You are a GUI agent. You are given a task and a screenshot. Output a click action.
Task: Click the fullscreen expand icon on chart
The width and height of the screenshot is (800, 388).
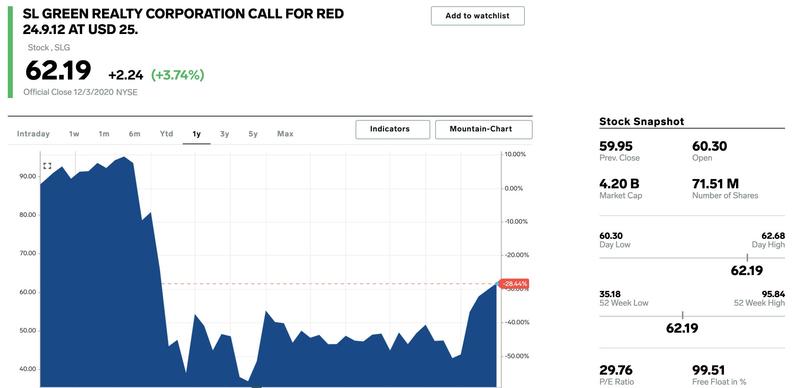pyautogui.click(x=47, y=166)
